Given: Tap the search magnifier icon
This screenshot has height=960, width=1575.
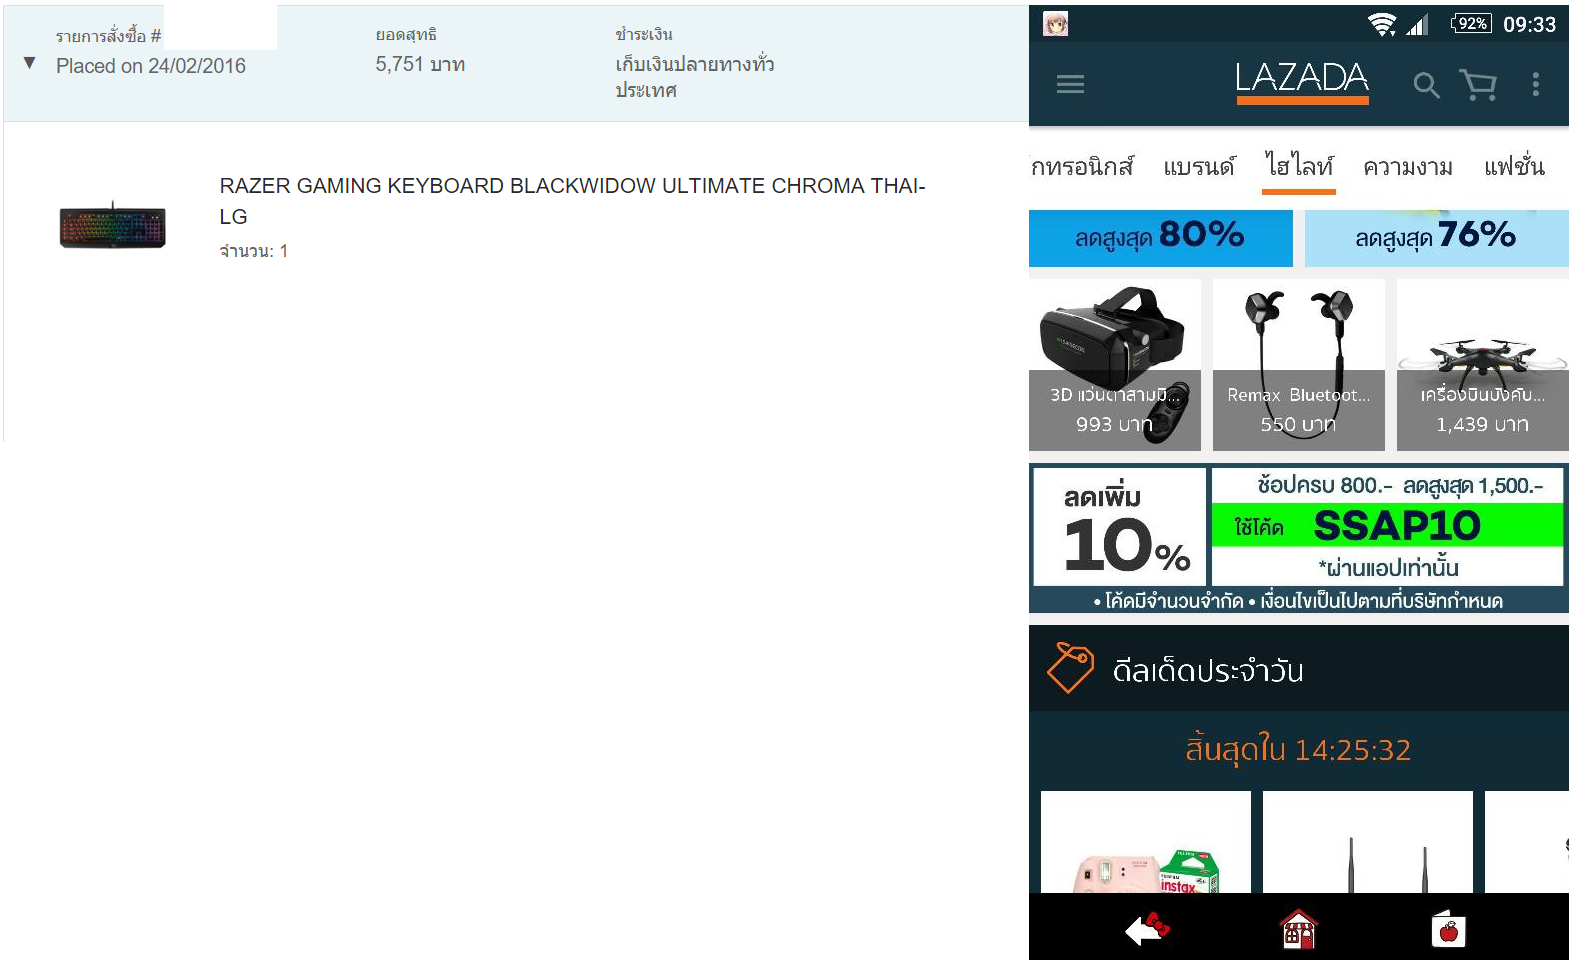Looking at the screenshot, I should [1426, 85].
